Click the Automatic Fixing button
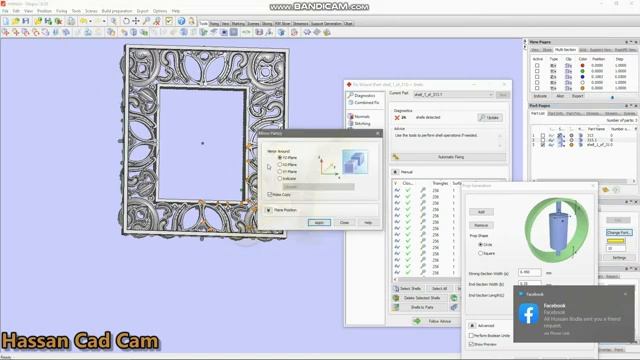Image resolution: width=640 pixels, height=360 pixels. (449, 157)
